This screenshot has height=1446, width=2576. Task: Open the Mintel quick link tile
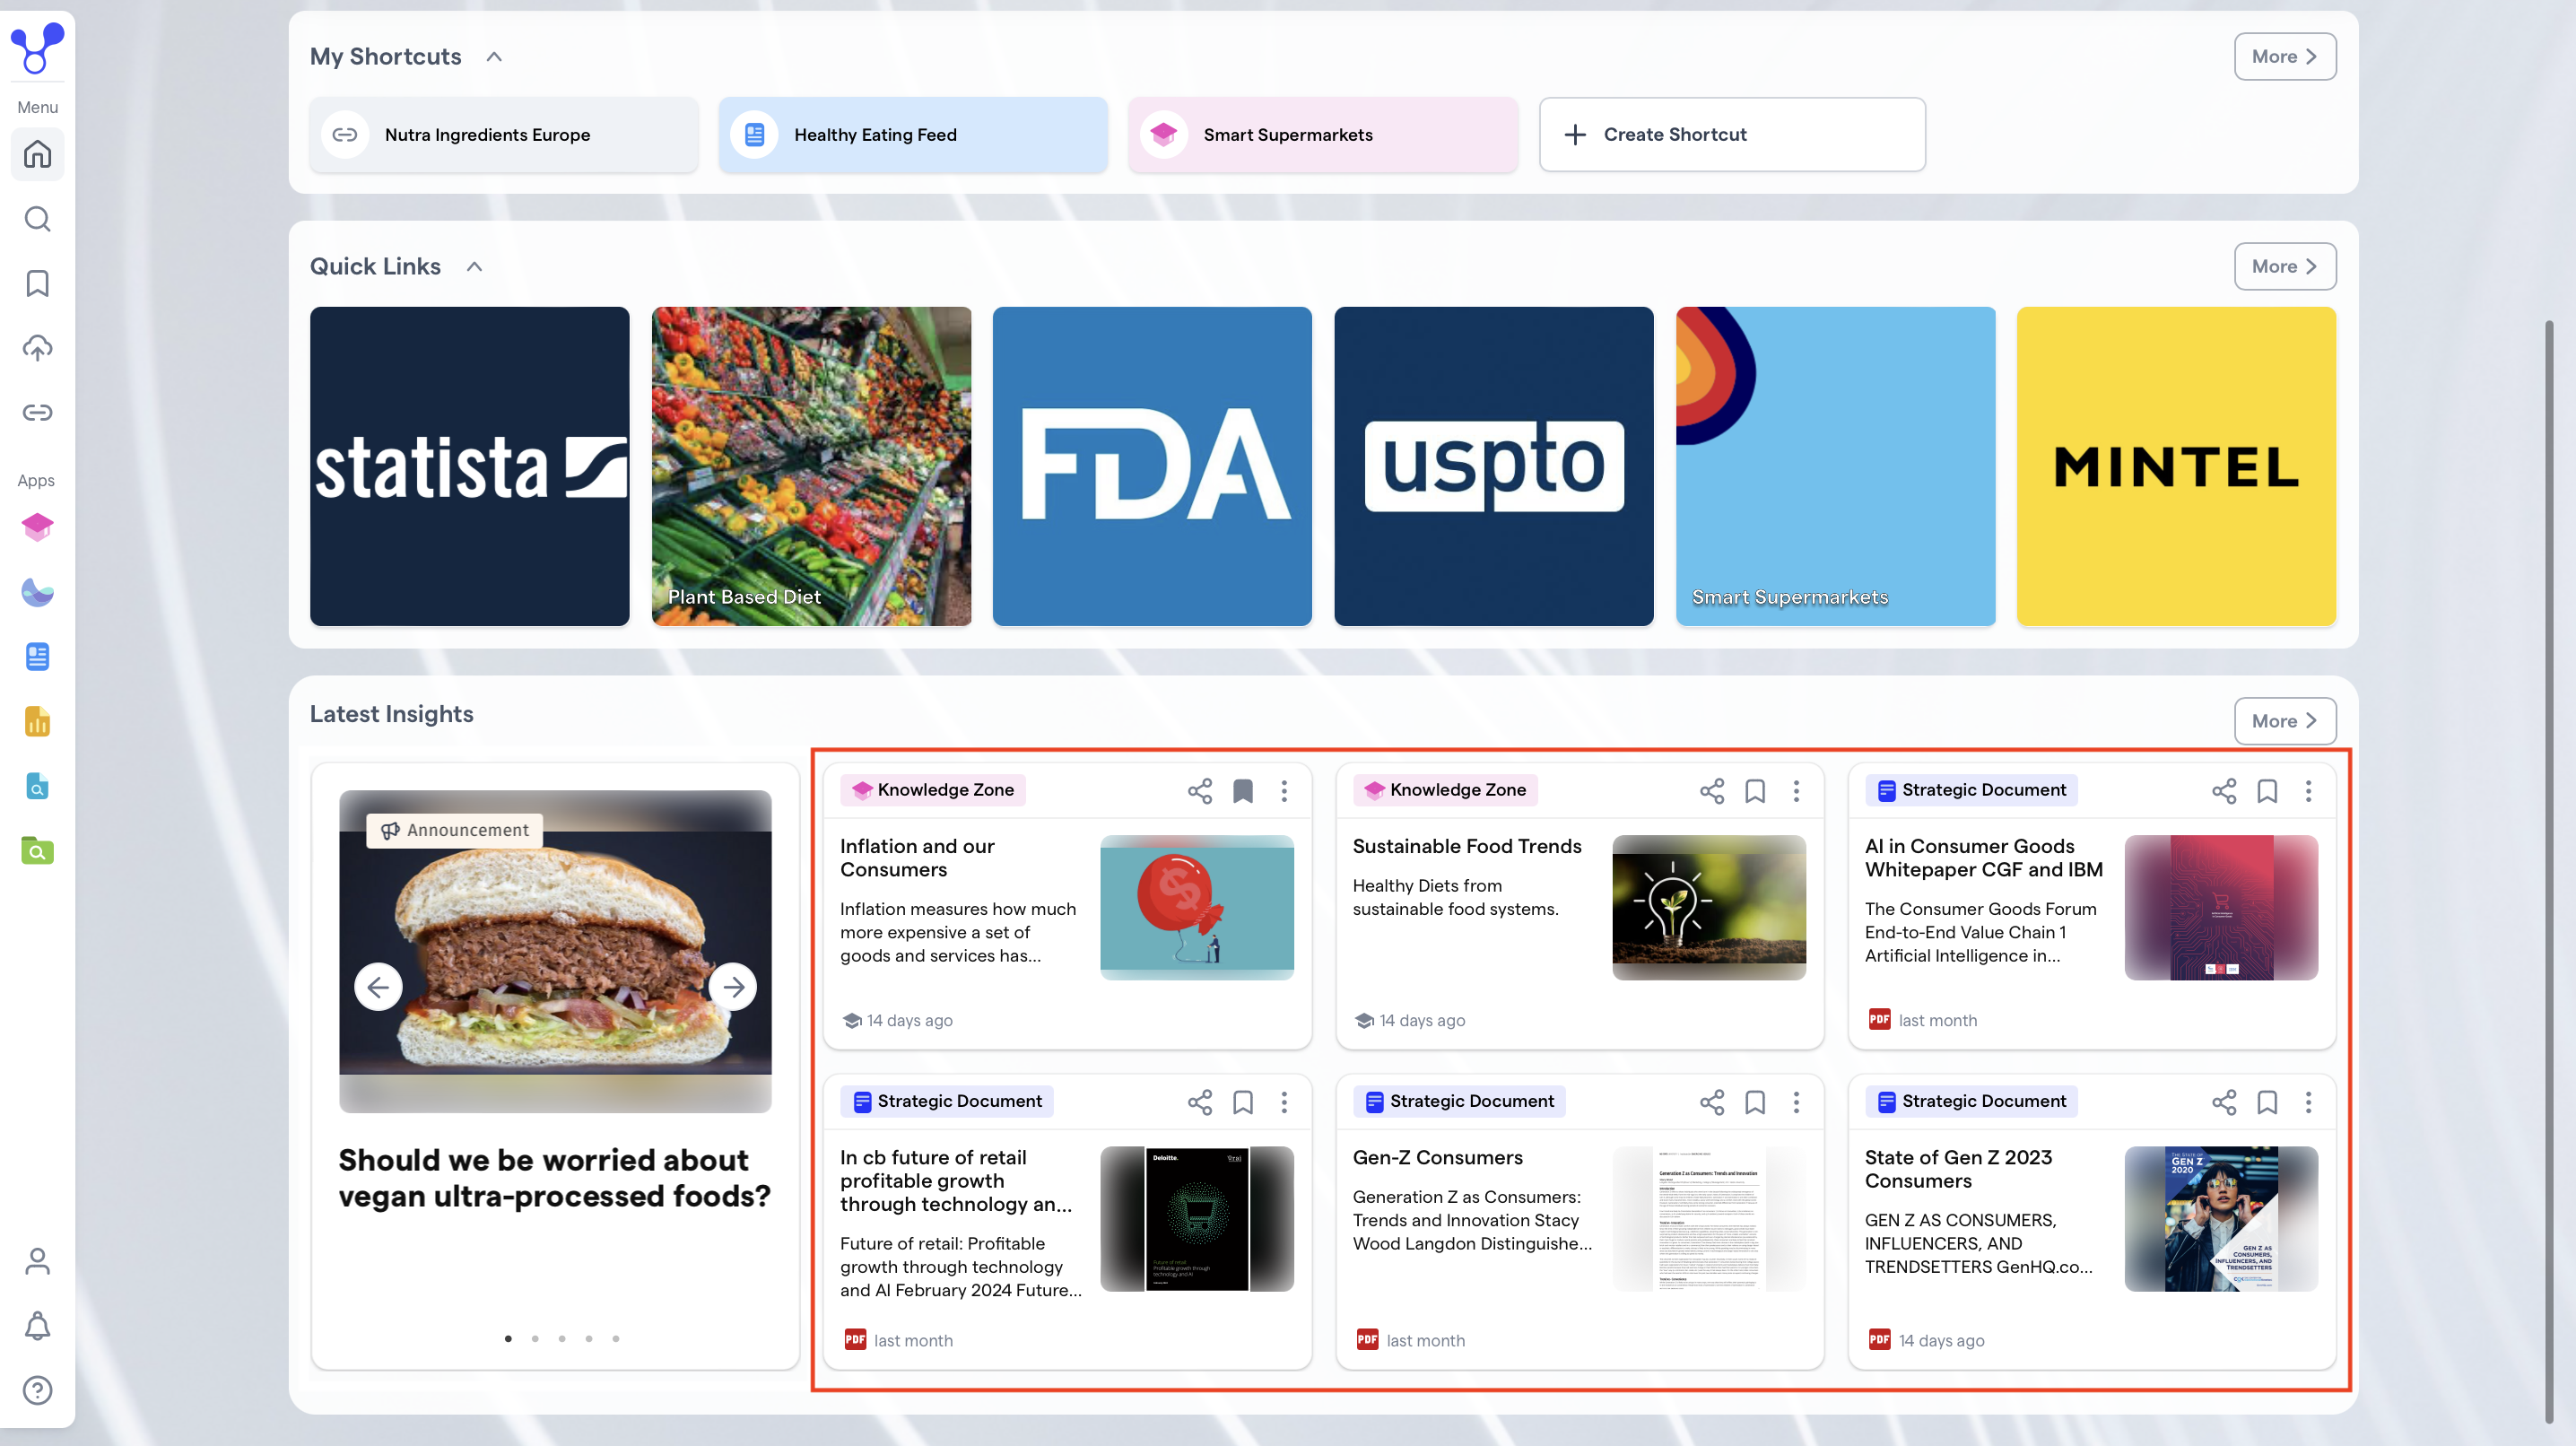pos(2176,466)
